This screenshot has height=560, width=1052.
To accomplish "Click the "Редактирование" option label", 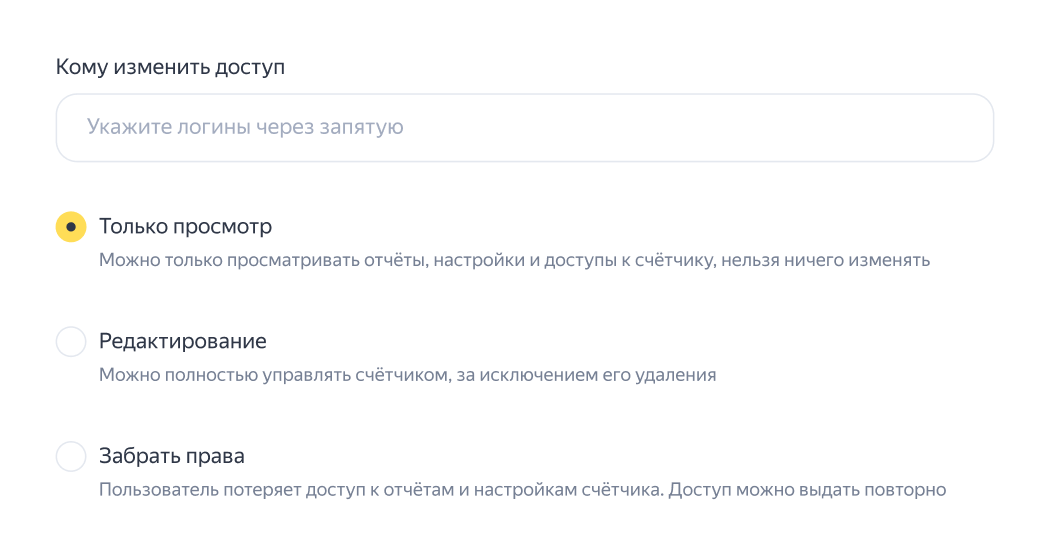I will pos(182,342).
